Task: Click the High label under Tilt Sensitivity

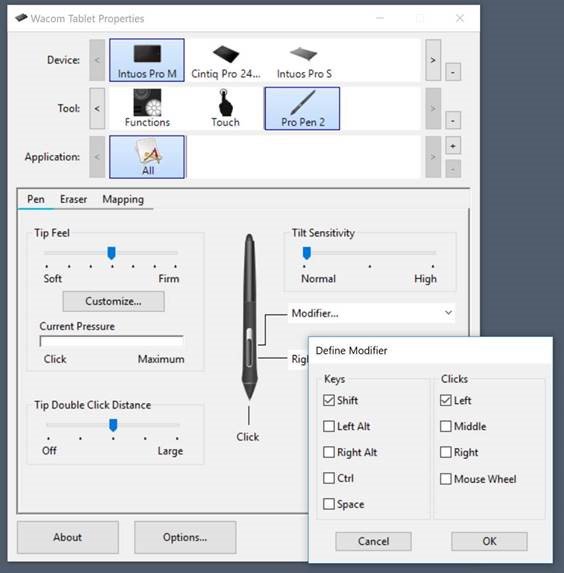Action: coord(425,279)
